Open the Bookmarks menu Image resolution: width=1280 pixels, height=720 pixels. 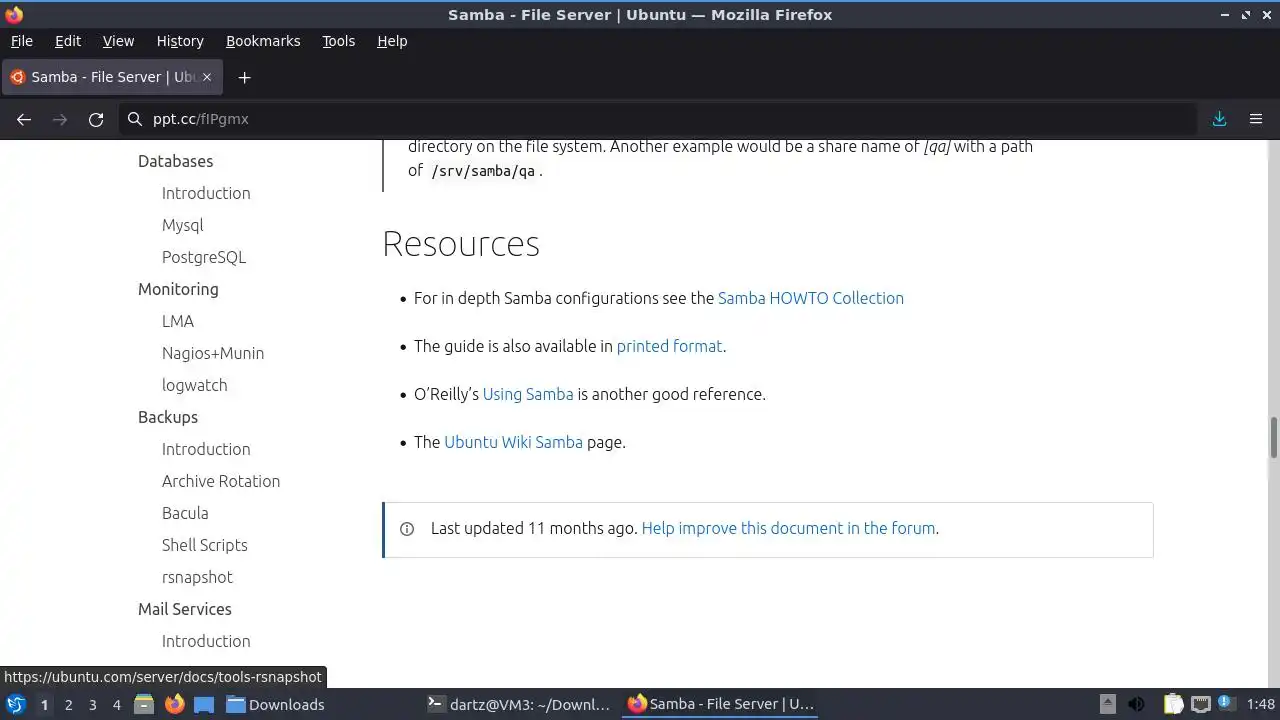263,41
